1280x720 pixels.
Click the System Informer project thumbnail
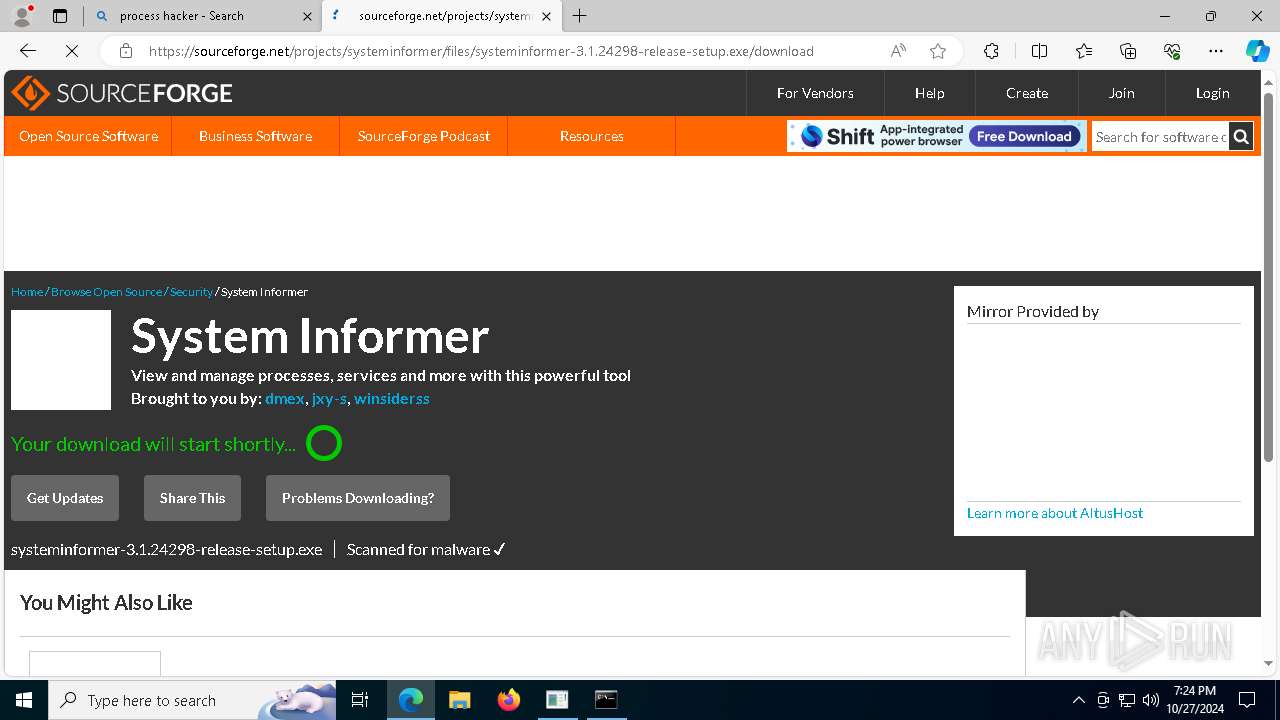[61, 360]
